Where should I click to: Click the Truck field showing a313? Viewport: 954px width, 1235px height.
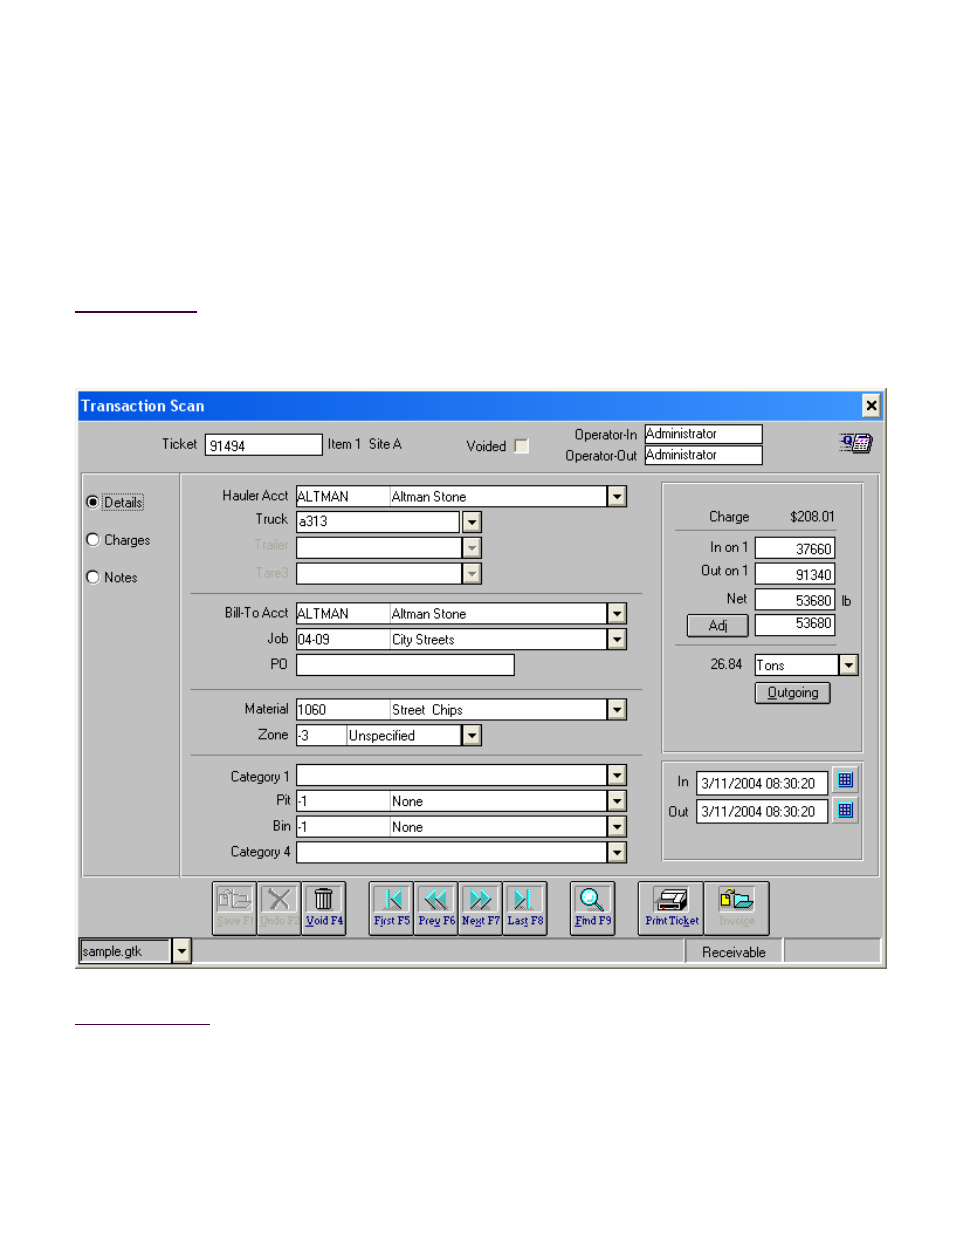[378, 522]
